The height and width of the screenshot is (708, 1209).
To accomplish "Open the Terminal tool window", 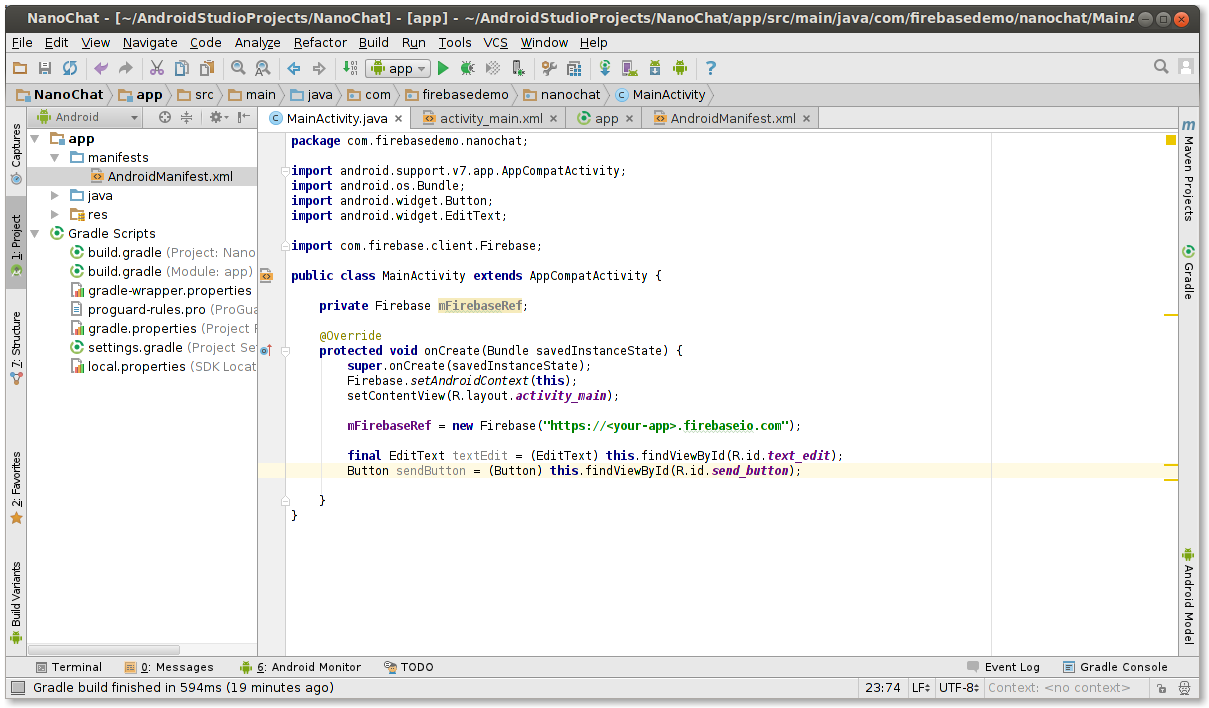I will [x=68, y=667].
